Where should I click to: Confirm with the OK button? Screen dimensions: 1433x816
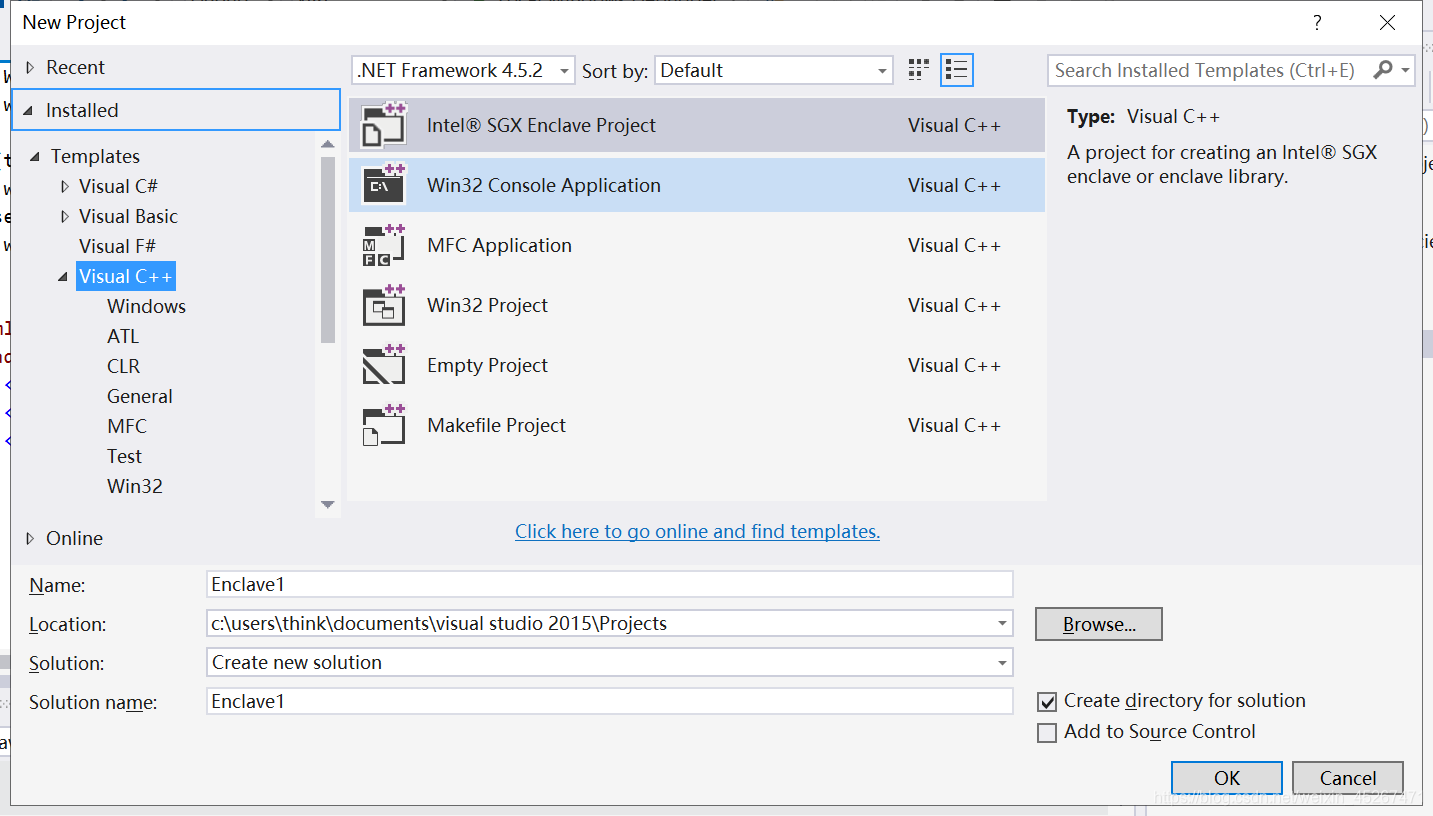(x=1227, y=778)
